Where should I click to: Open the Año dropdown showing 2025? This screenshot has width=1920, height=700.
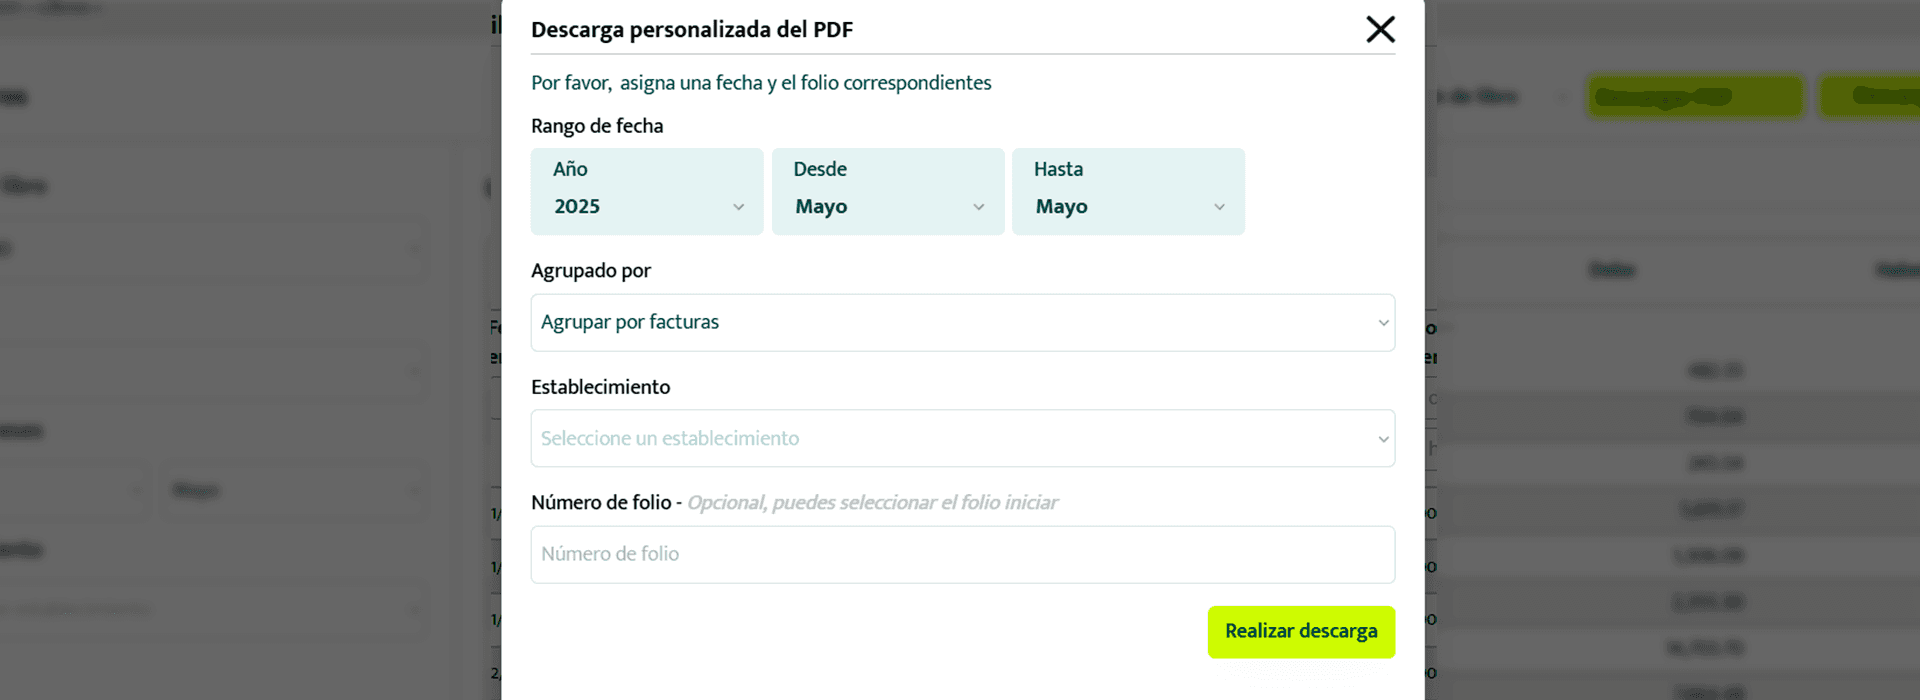pyautogui.click(x=647, y=192)
